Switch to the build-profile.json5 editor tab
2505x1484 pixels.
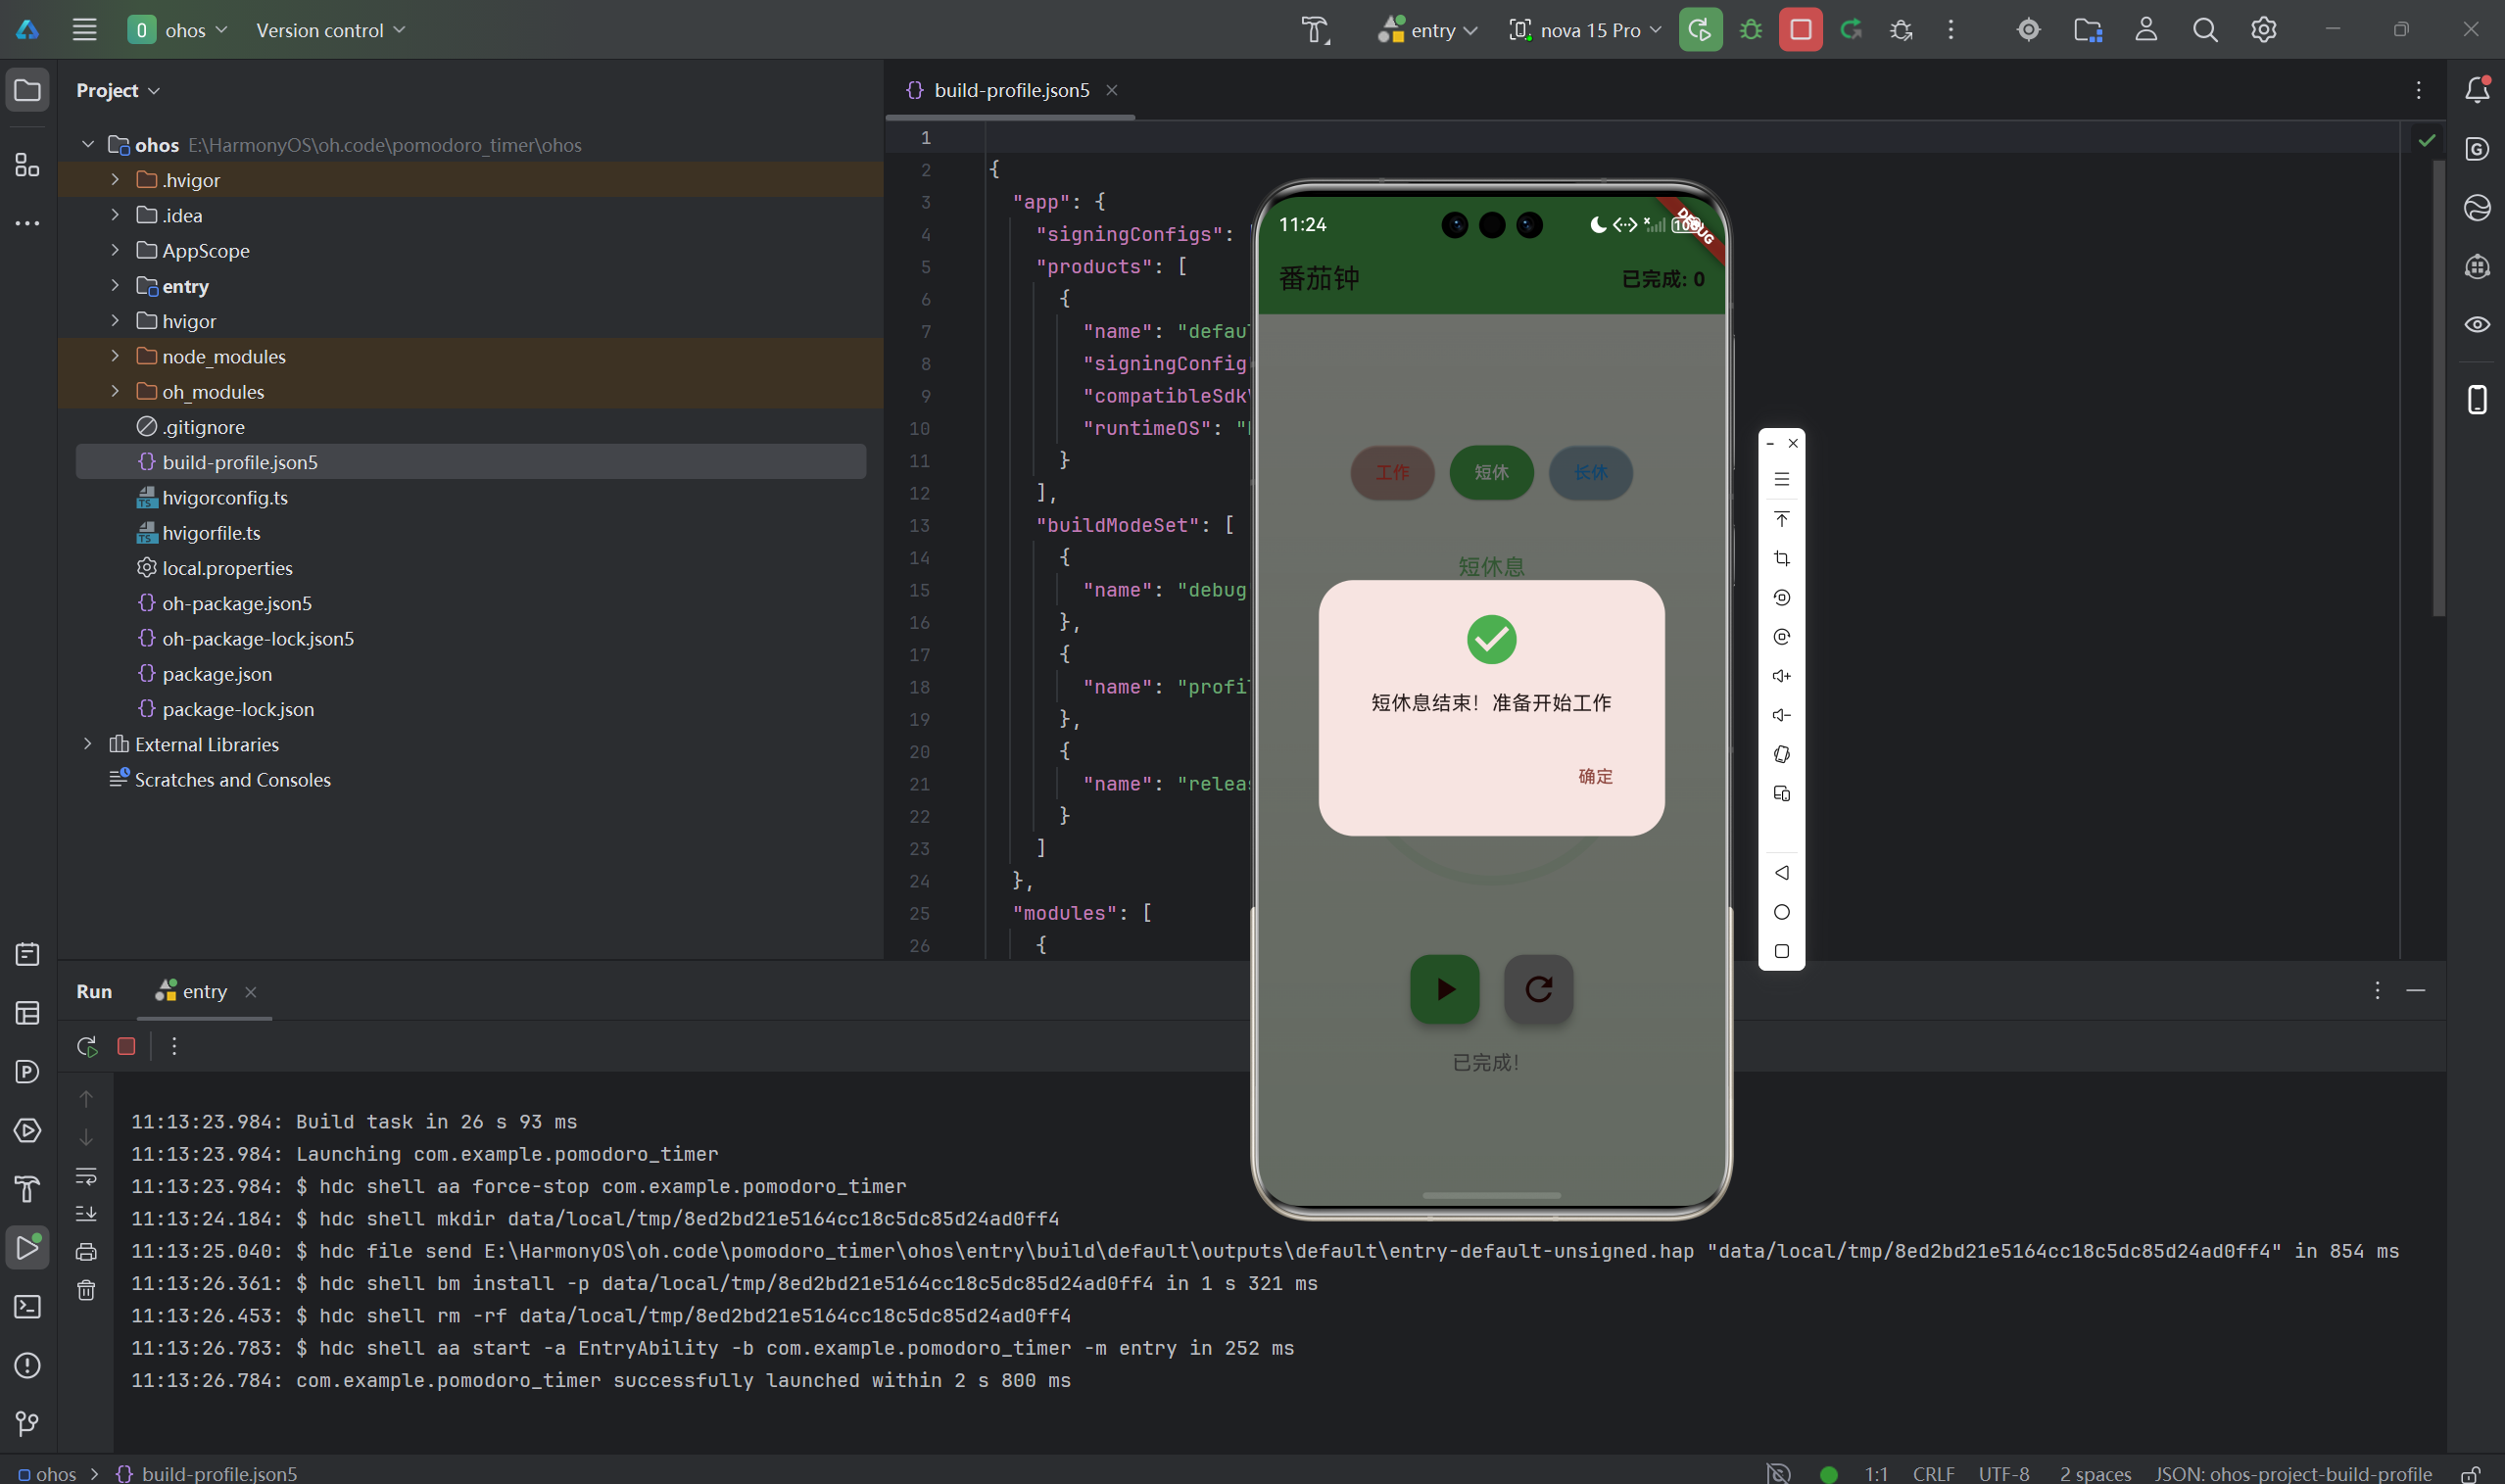click(1010, 90)
